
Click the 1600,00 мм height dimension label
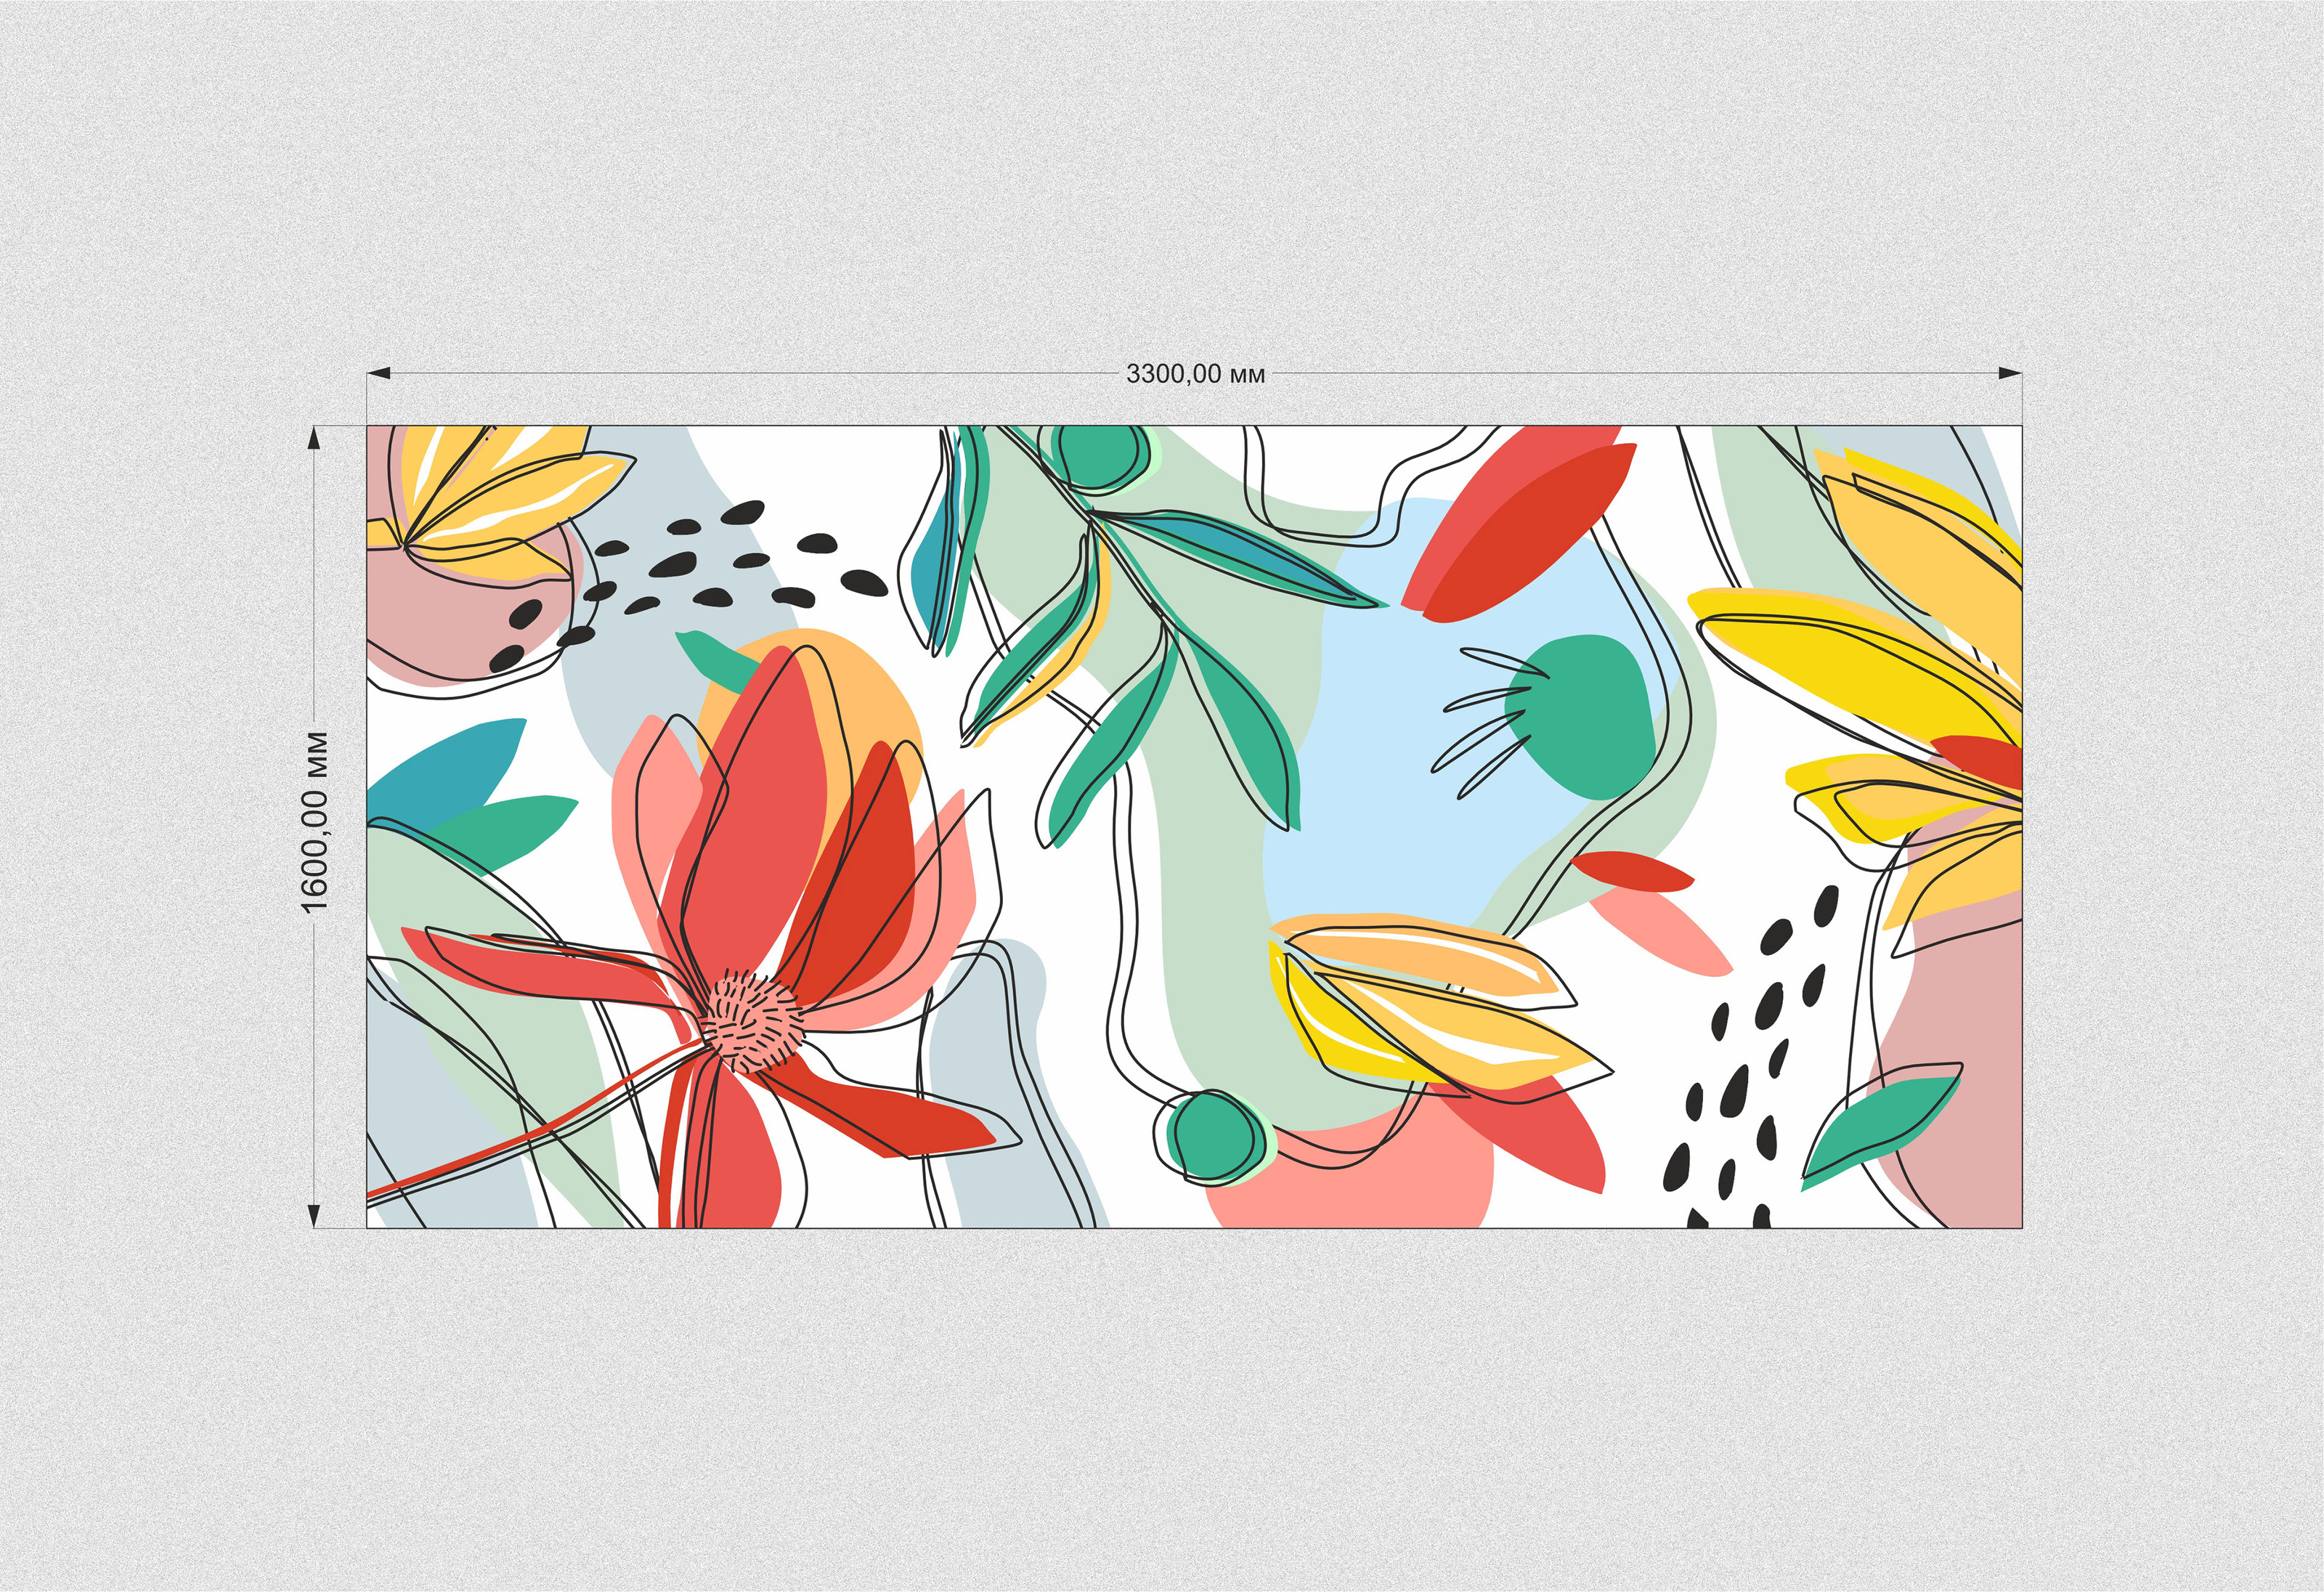pos(315,822)
